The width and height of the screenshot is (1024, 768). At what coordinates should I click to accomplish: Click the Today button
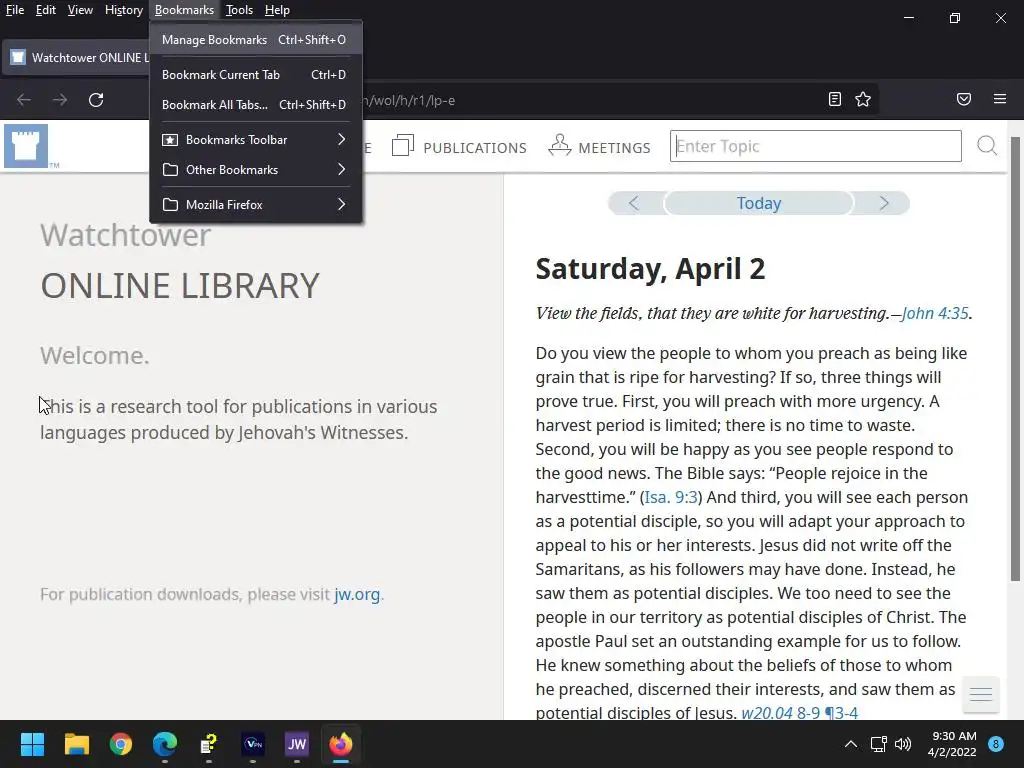click(x=759, y=203)
